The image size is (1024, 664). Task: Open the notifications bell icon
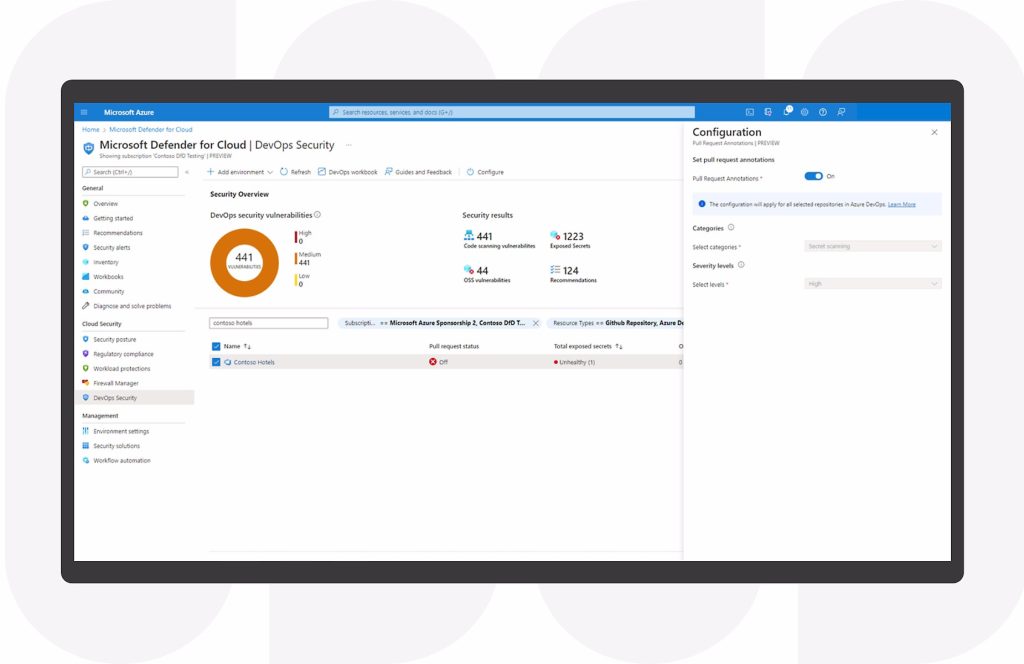point(786,112)
